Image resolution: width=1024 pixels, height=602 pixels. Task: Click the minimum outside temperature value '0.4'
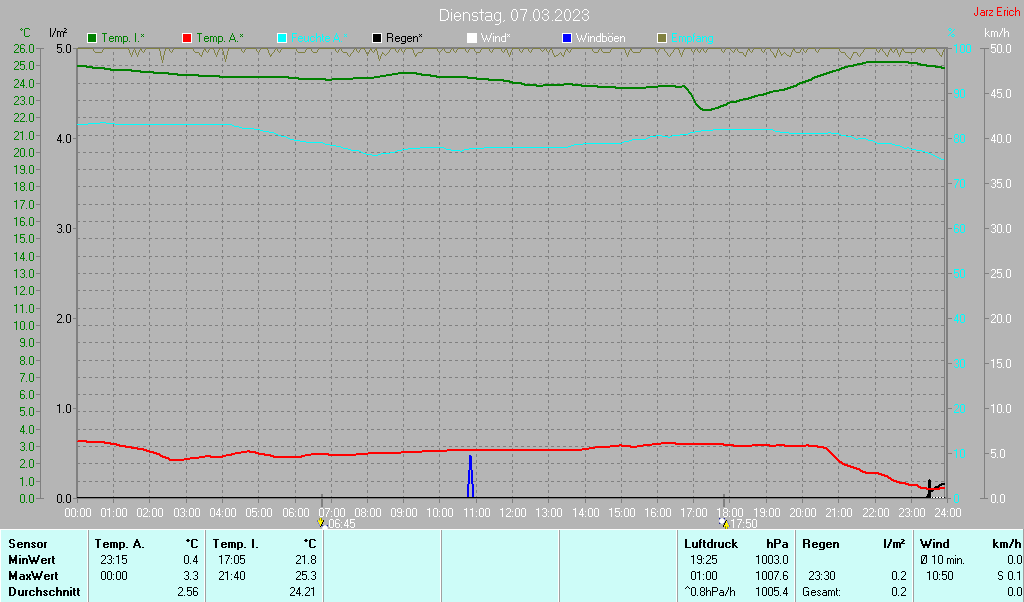pos(191,560)
